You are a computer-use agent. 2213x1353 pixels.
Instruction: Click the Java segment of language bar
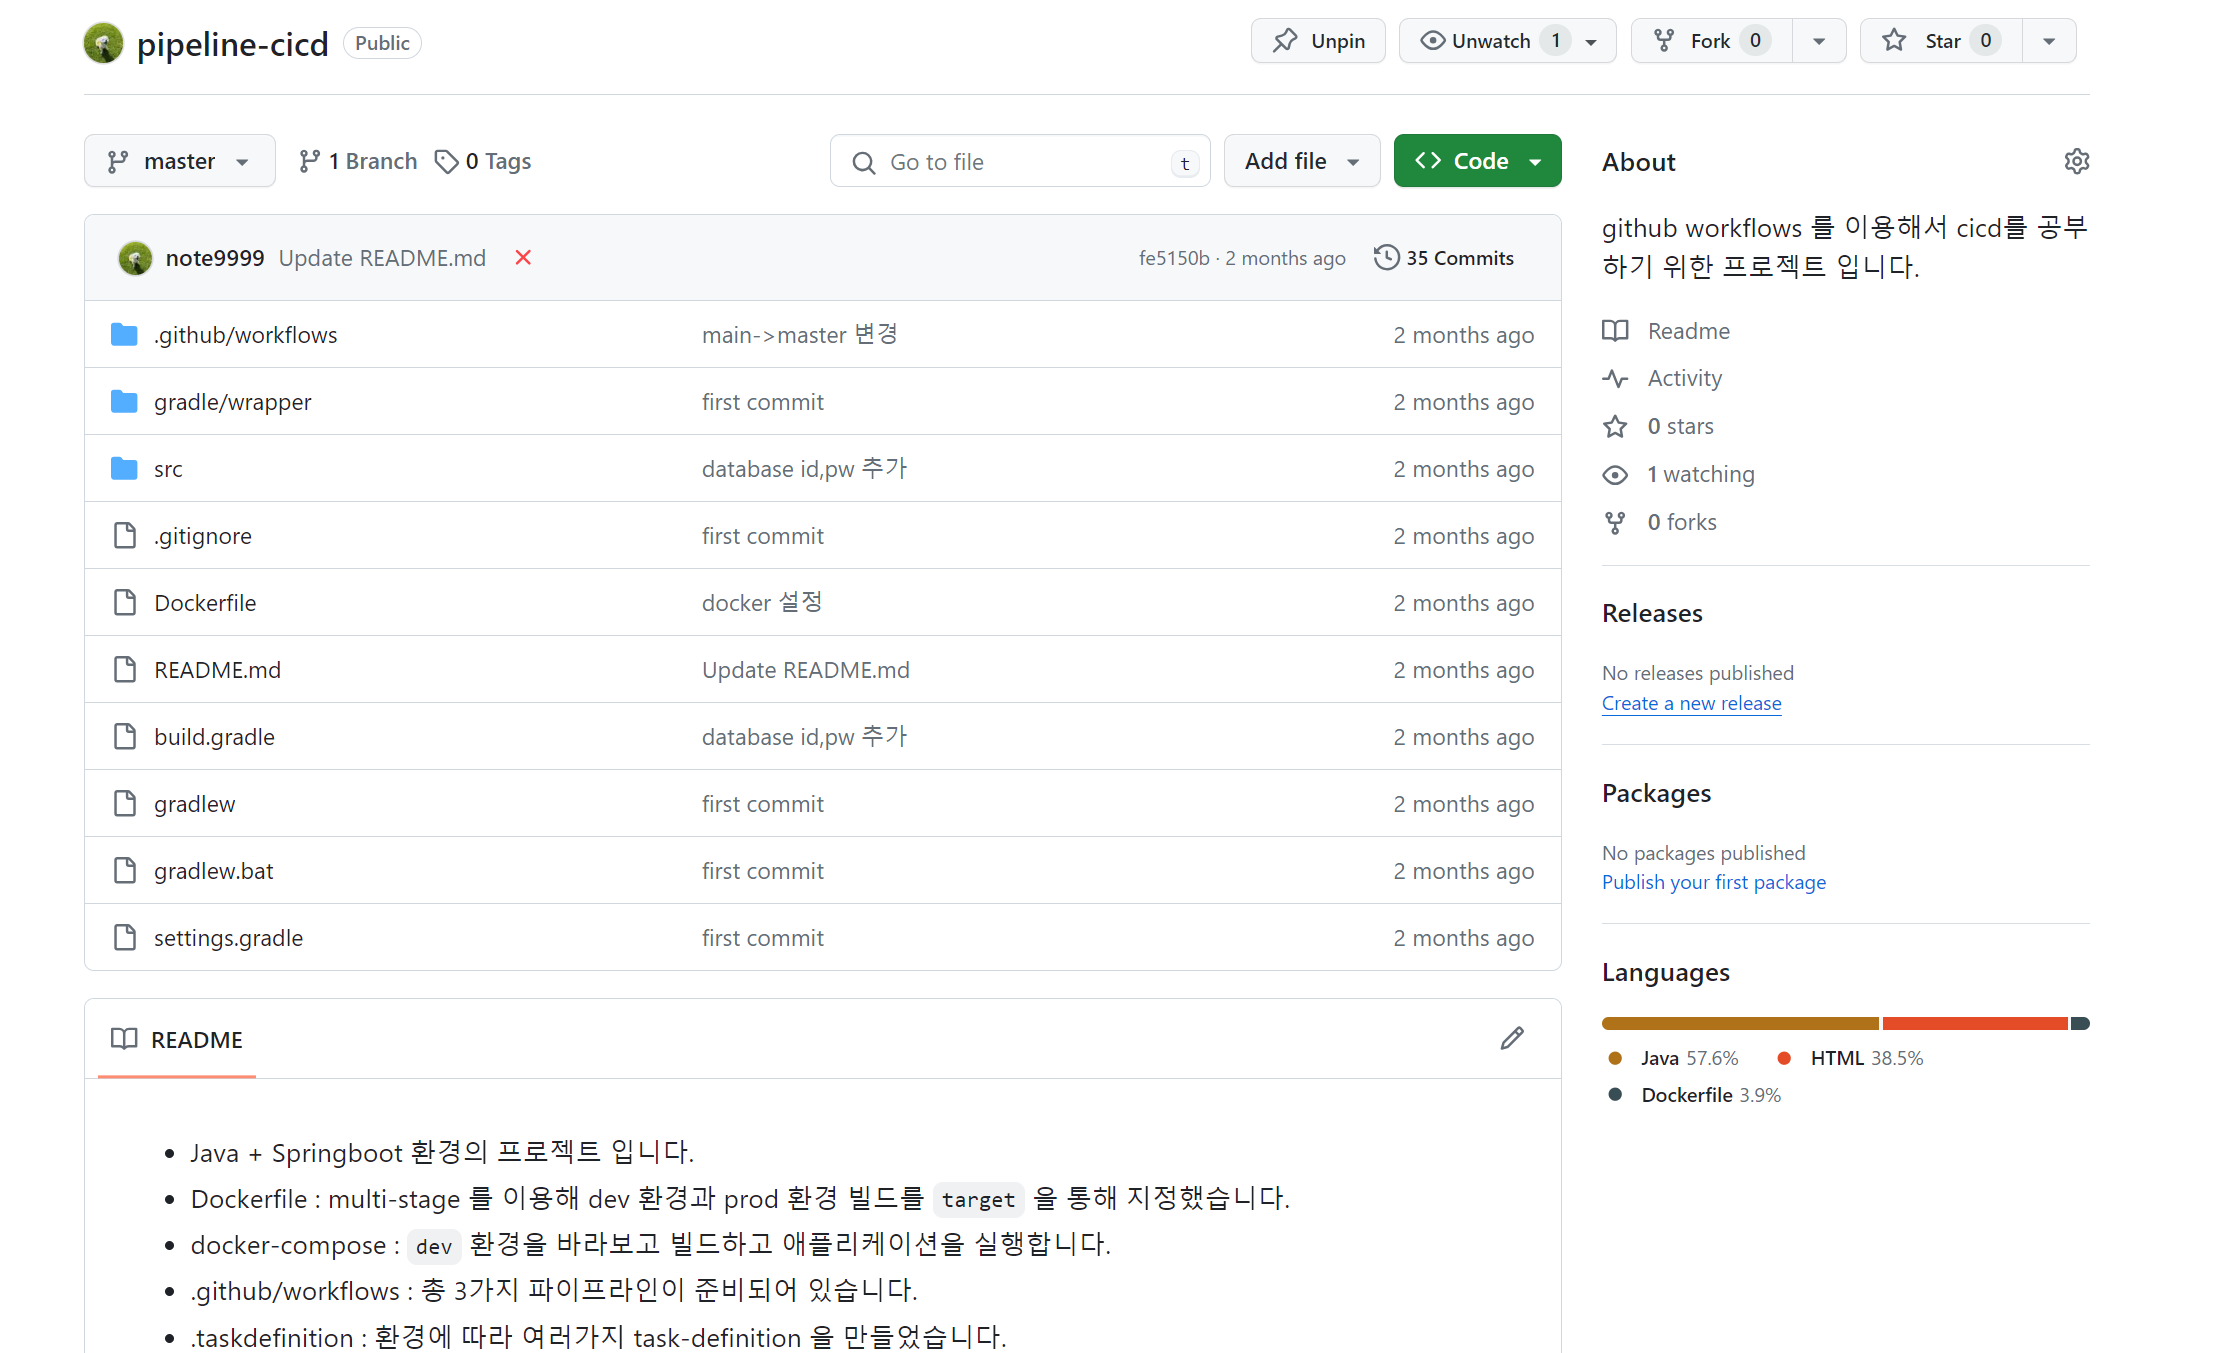click(x=1740, y=1023)
